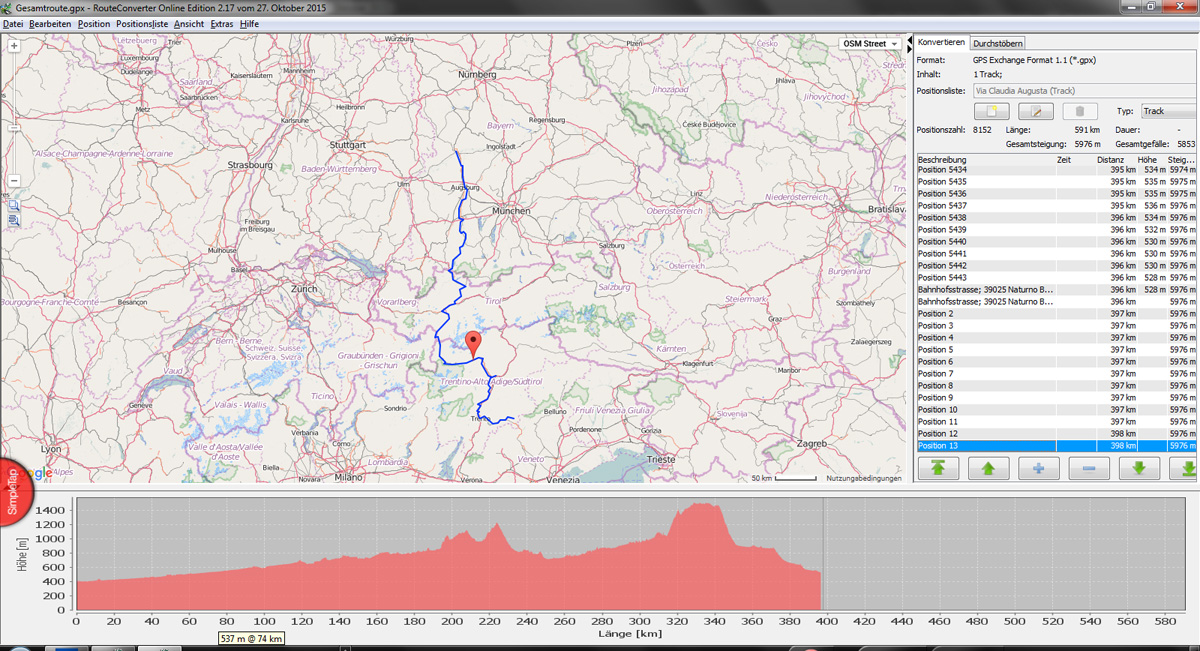Select highlighted row Position 13
The image size is (1200, 651).
tap(1057, 446)
